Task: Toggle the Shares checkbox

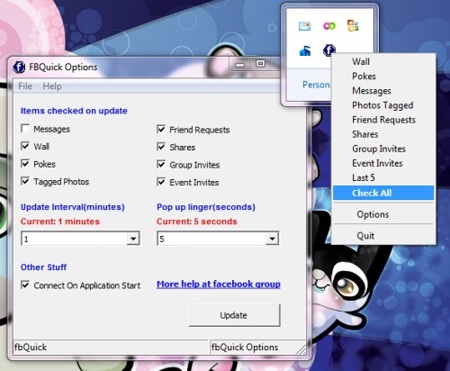Action: click(161, 147)
